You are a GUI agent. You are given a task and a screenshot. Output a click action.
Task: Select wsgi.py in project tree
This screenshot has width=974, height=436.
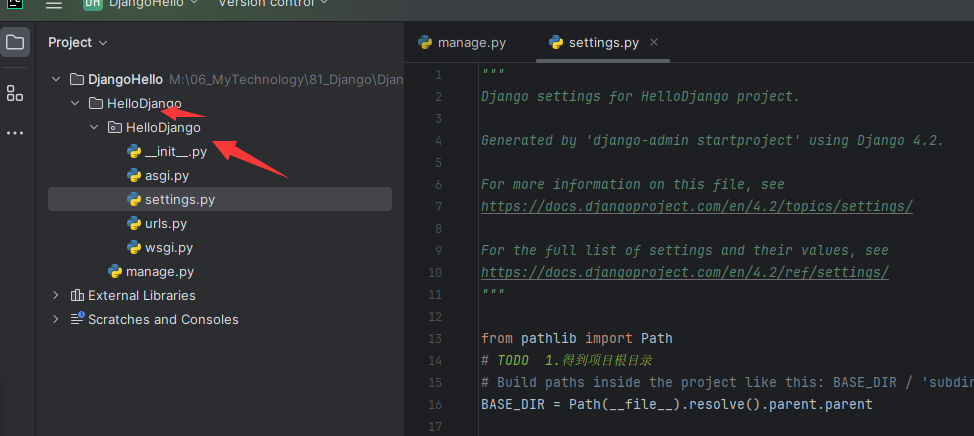pos(169,248)
